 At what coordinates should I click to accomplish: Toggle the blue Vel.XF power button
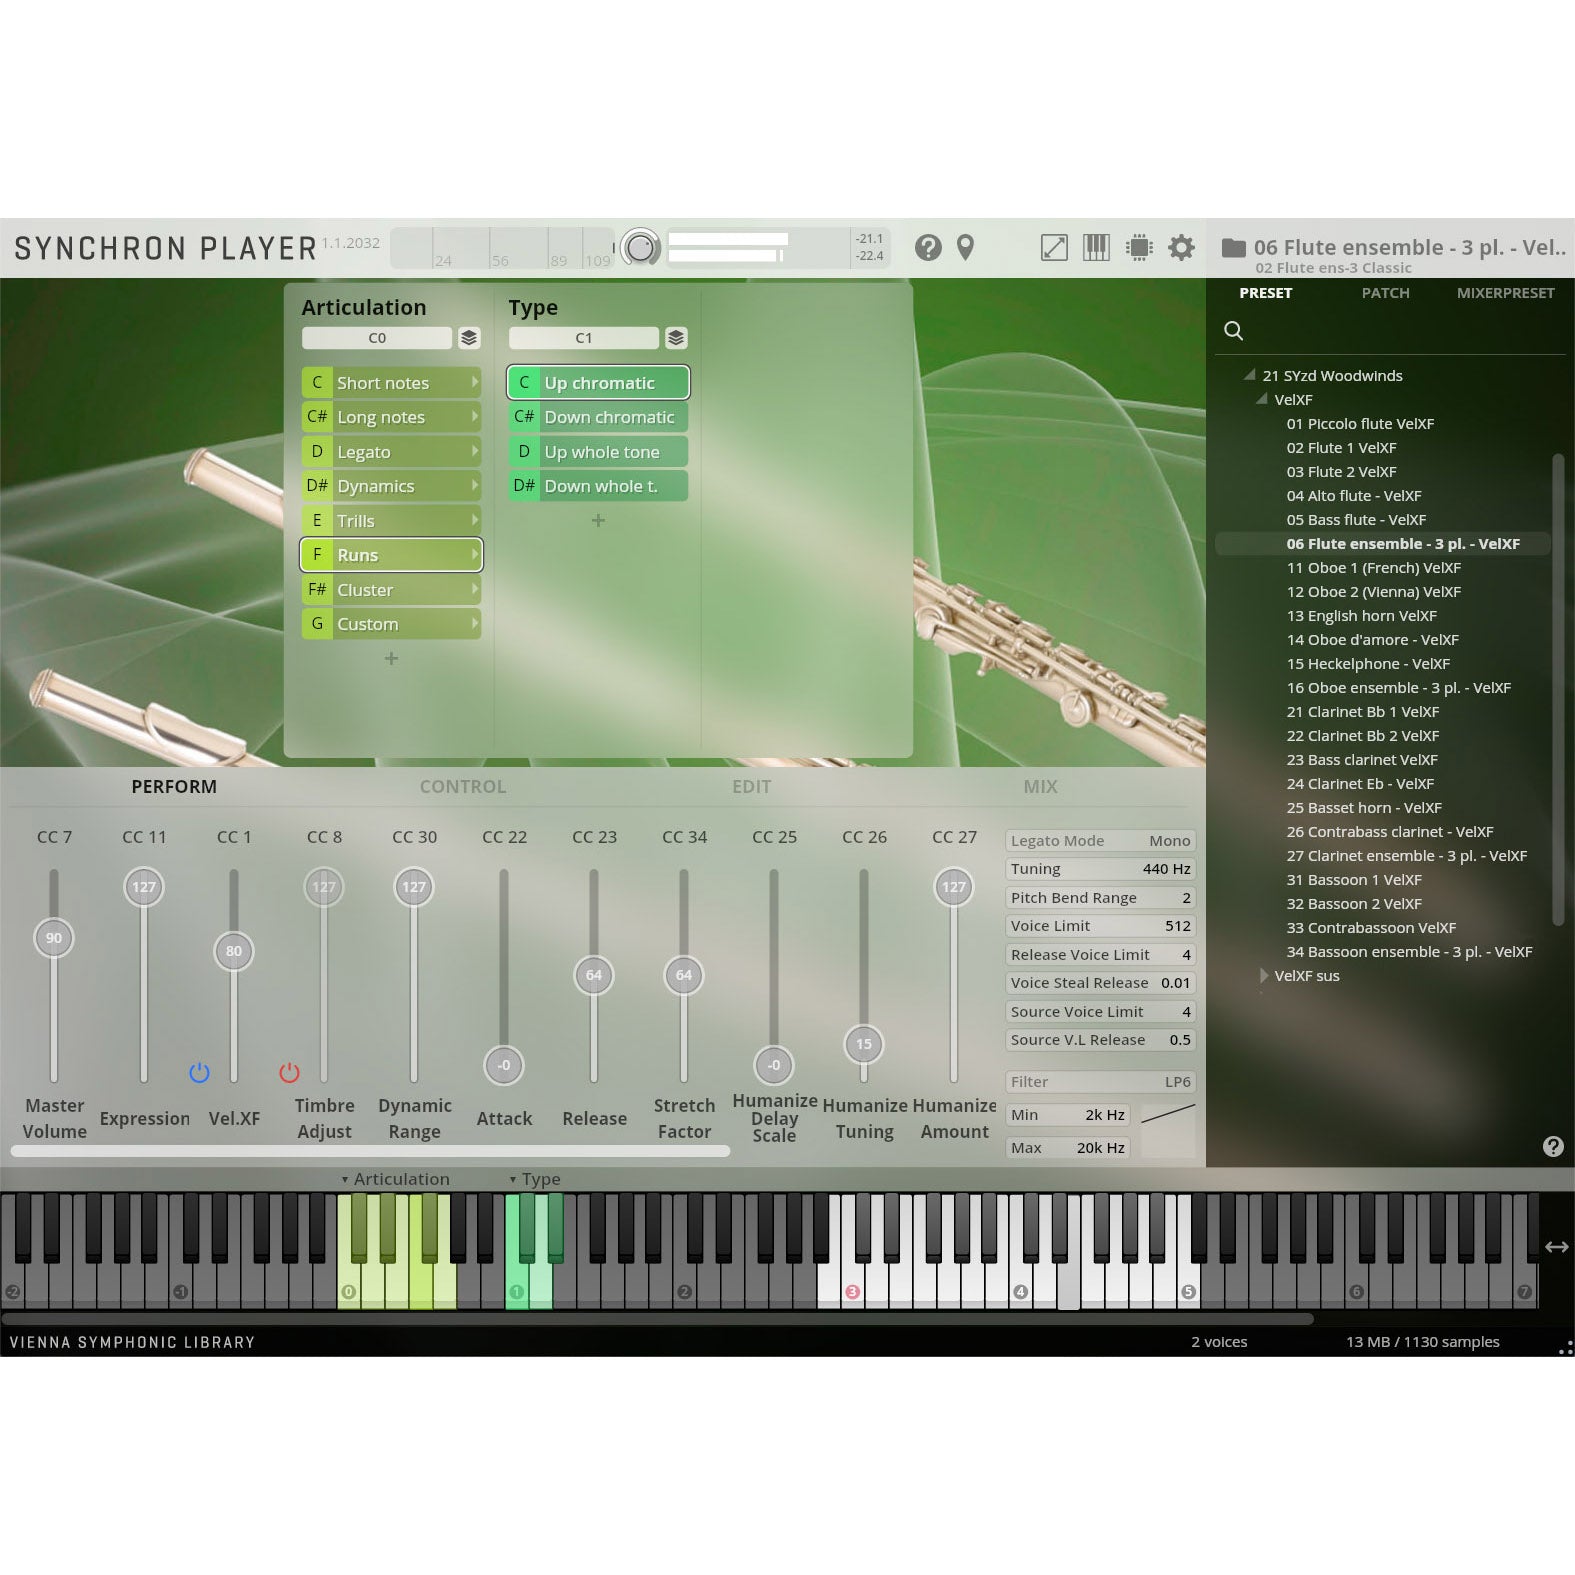199,1073
